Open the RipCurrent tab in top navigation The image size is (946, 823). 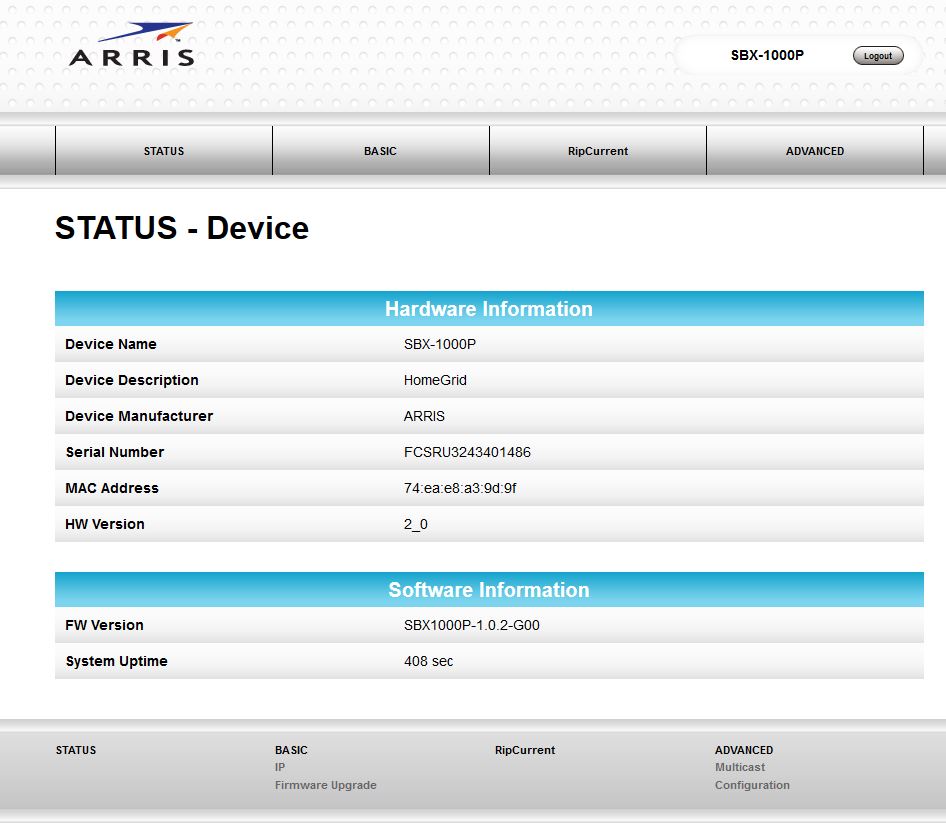598,151
